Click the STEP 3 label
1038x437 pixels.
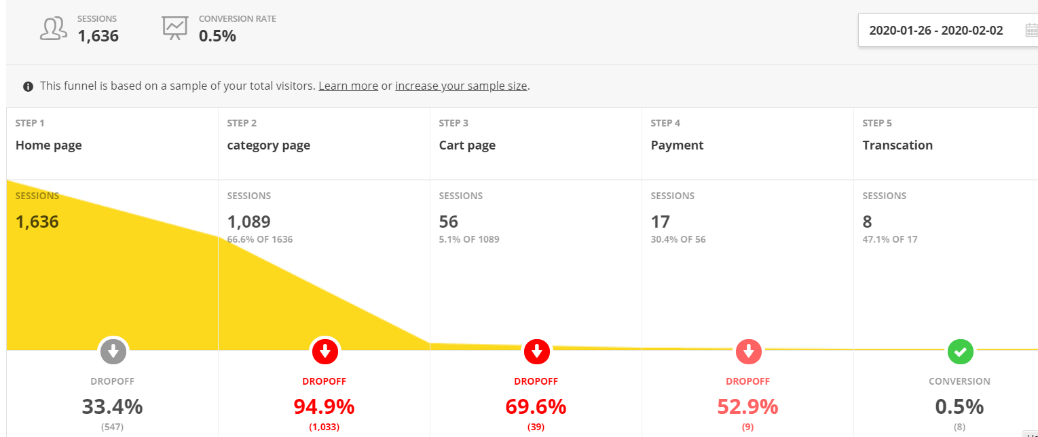(x=454, y=123)
